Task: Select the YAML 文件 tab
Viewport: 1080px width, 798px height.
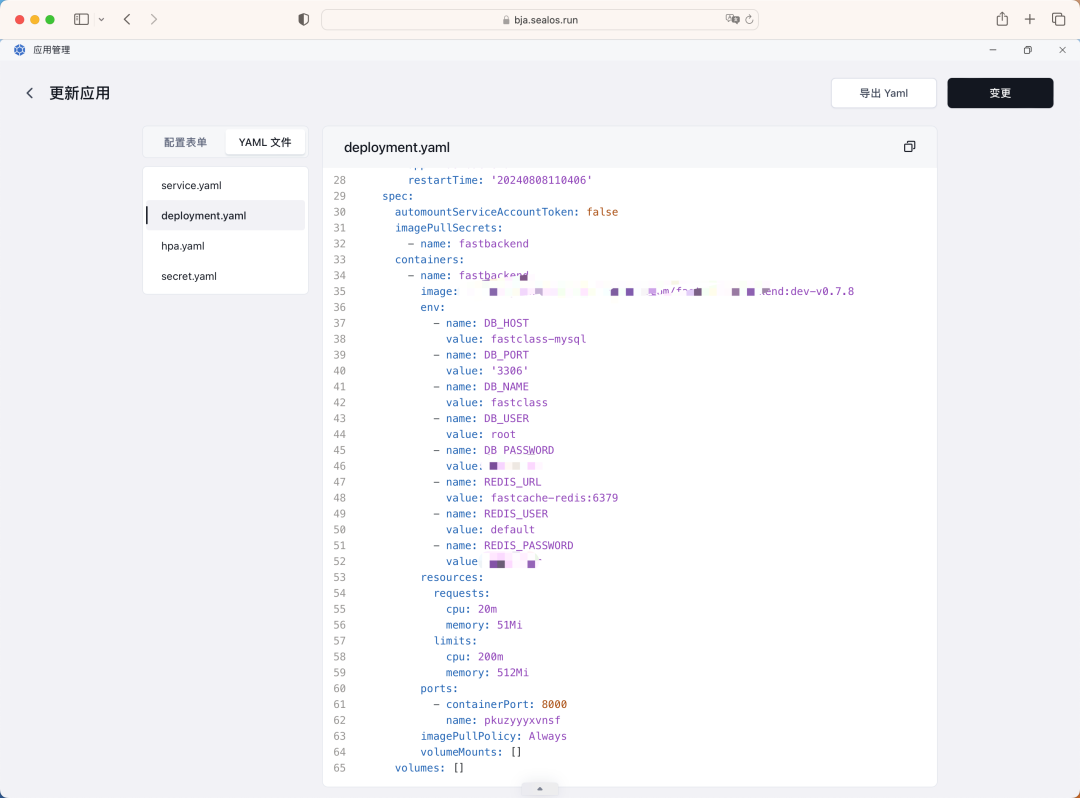Action: point(265,142)
